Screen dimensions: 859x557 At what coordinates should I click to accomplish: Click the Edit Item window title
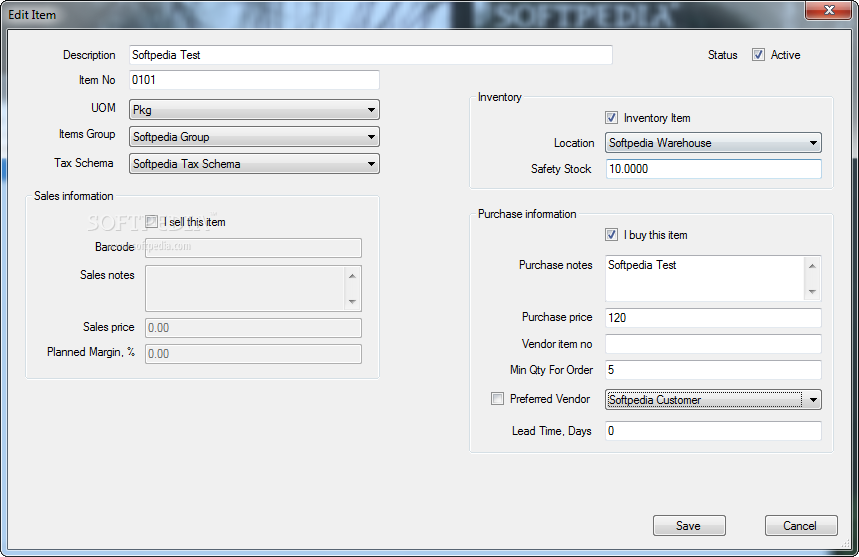(x=32, y=15)
